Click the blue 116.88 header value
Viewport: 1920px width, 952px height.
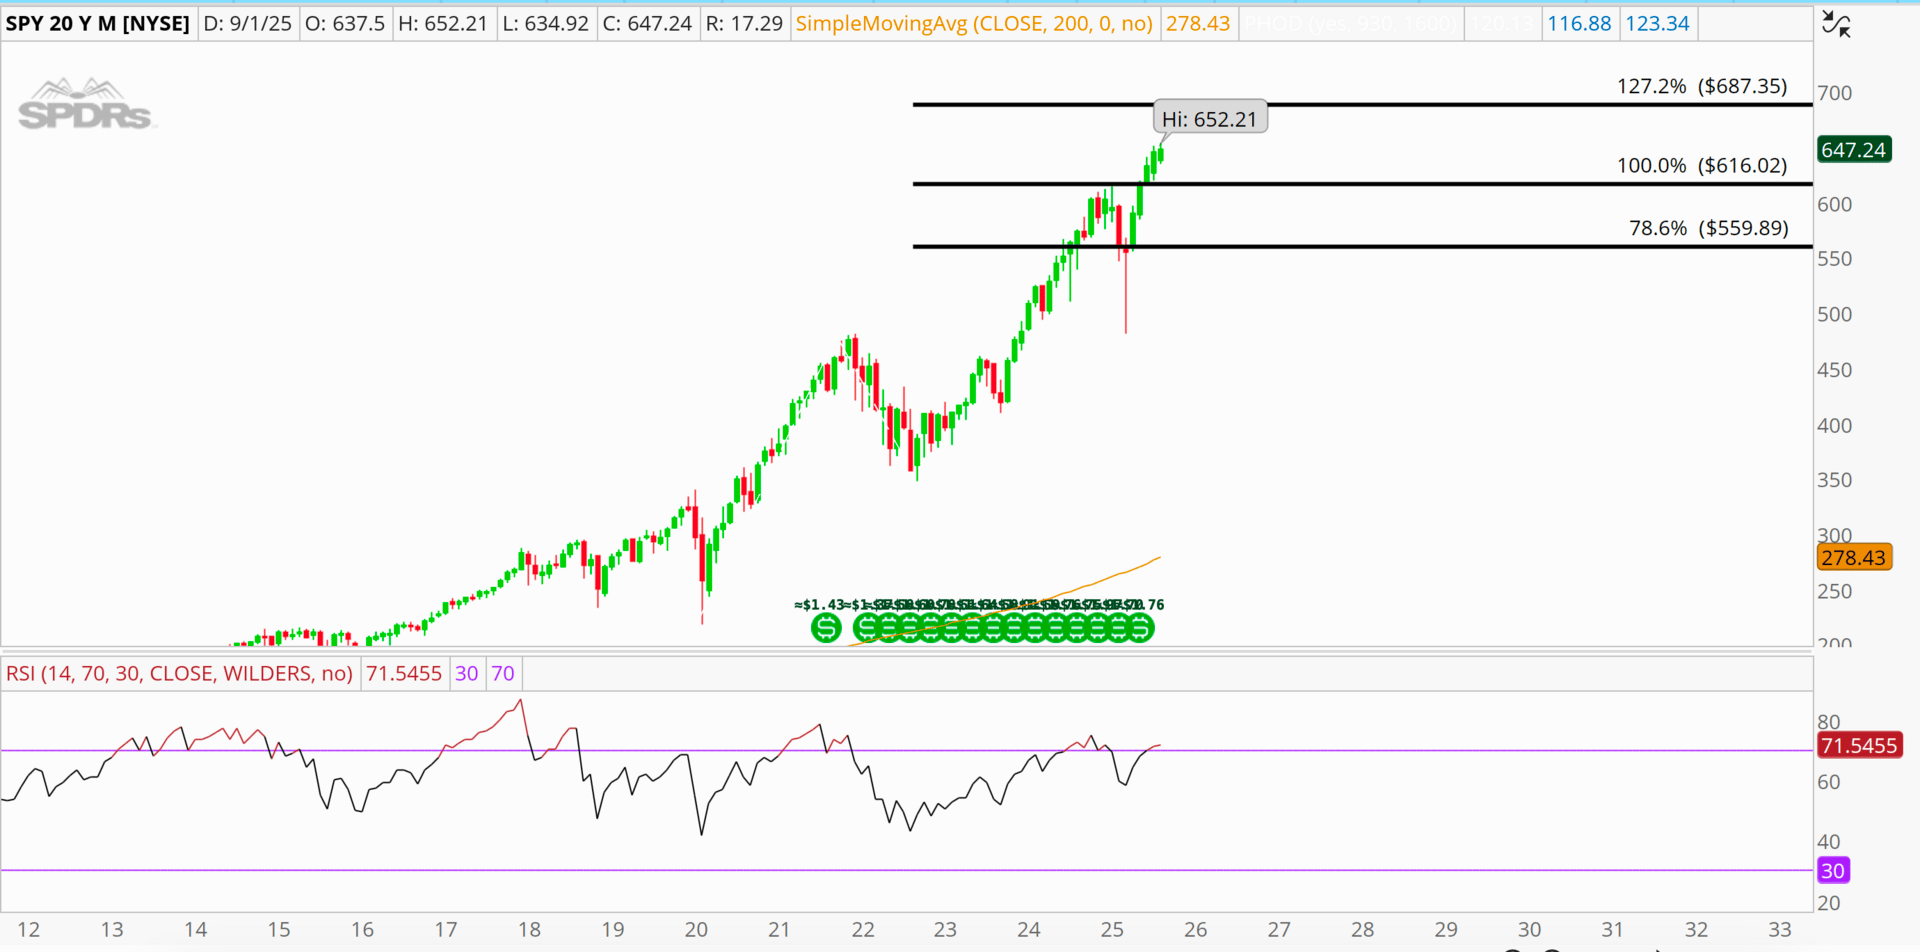(x=1579, y=23)
